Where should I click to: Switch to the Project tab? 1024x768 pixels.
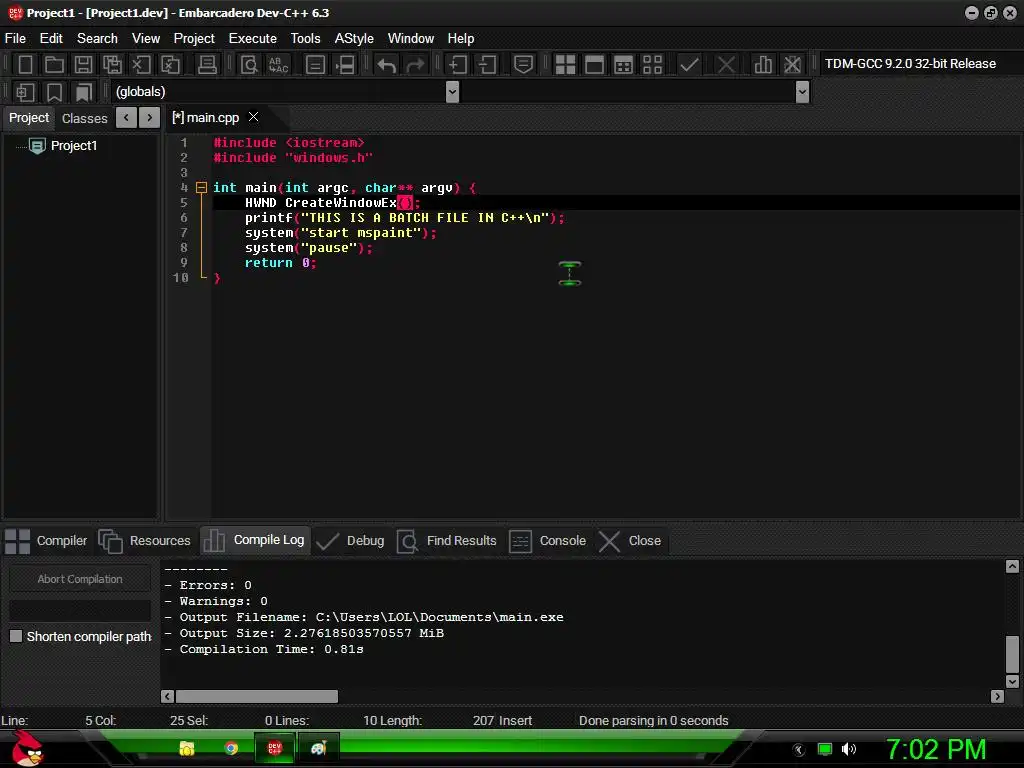(29, 118)
